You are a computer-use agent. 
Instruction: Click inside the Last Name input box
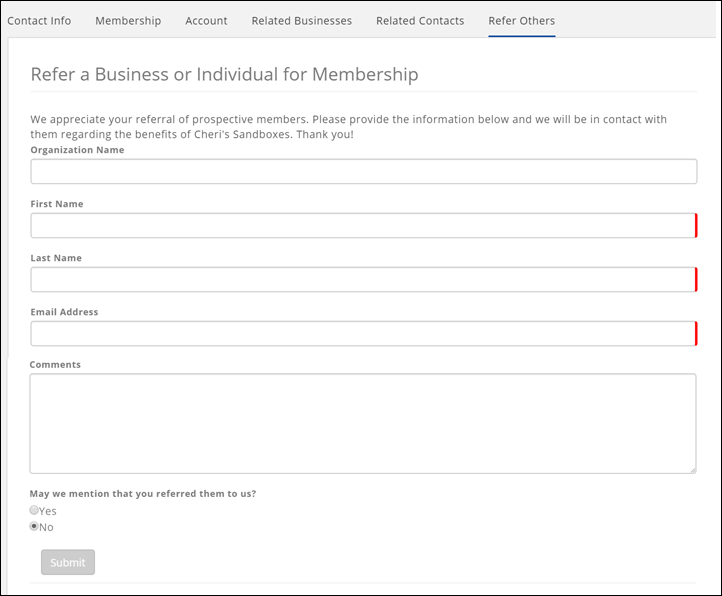[x=363, y=280]
